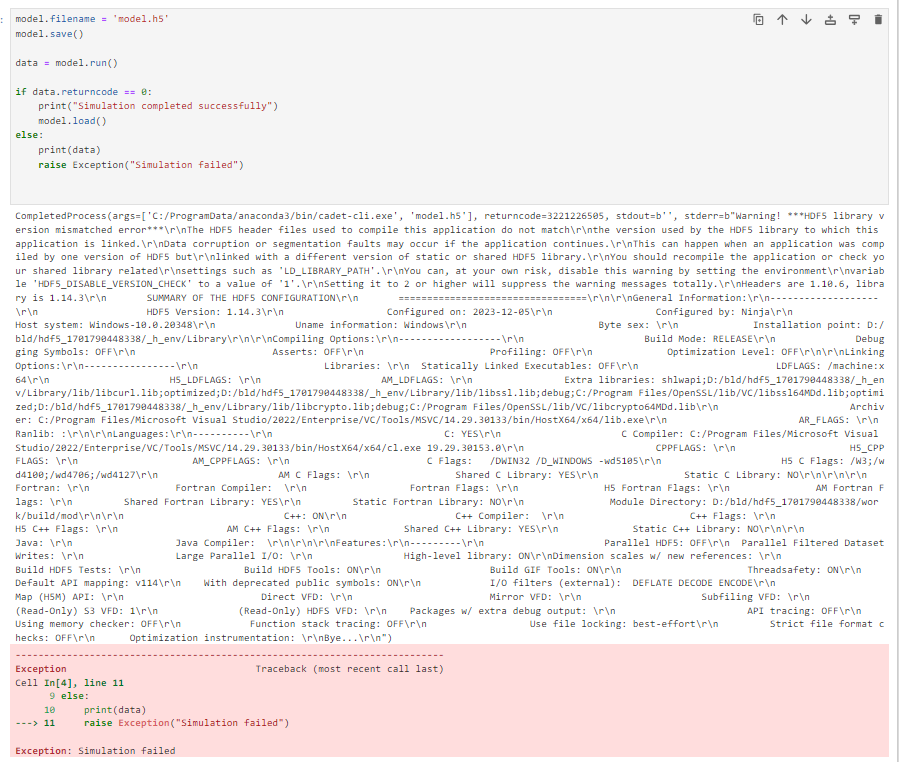The width and height of the screenshot is (899, 762).
Task: Click the print "Simulation completed successfully" line
Action: [158, 106]
